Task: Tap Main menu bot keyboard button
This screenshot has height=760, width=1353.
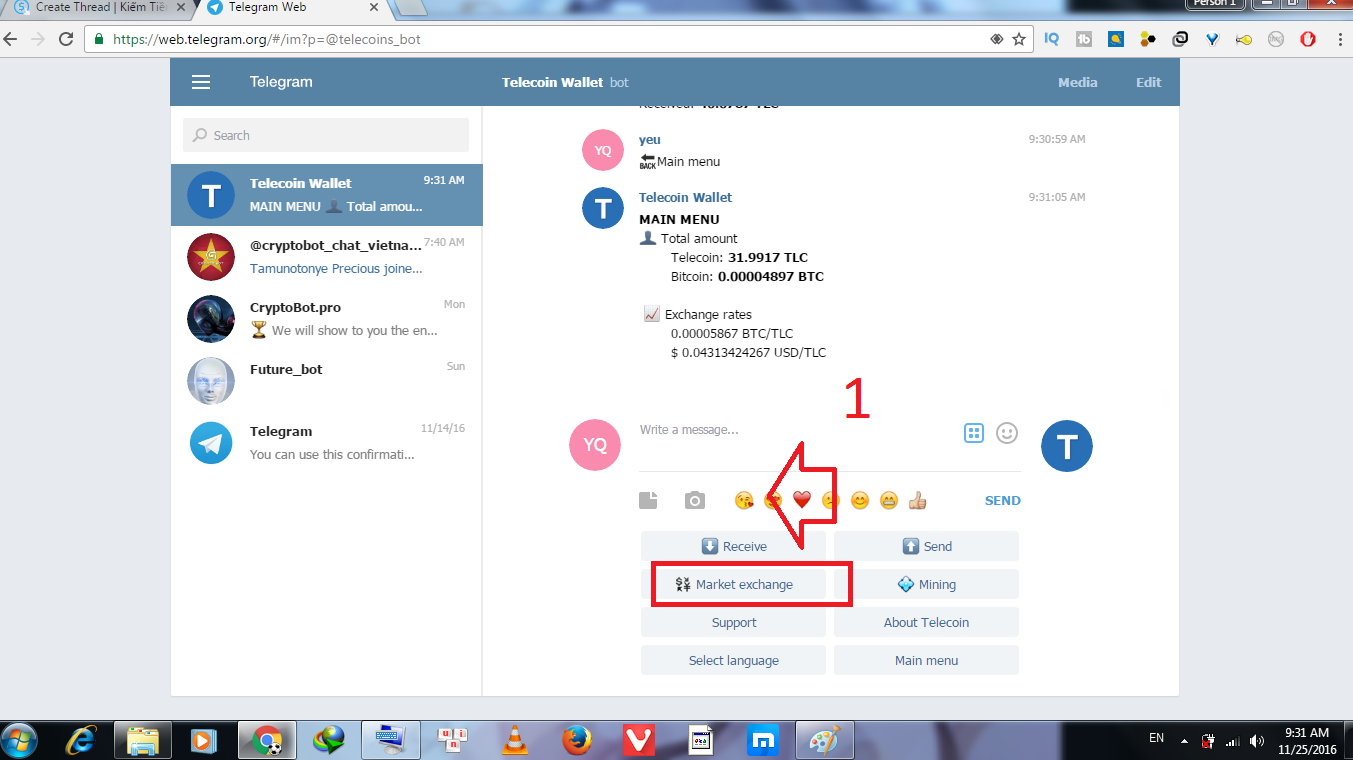Action: pos(926,660)
